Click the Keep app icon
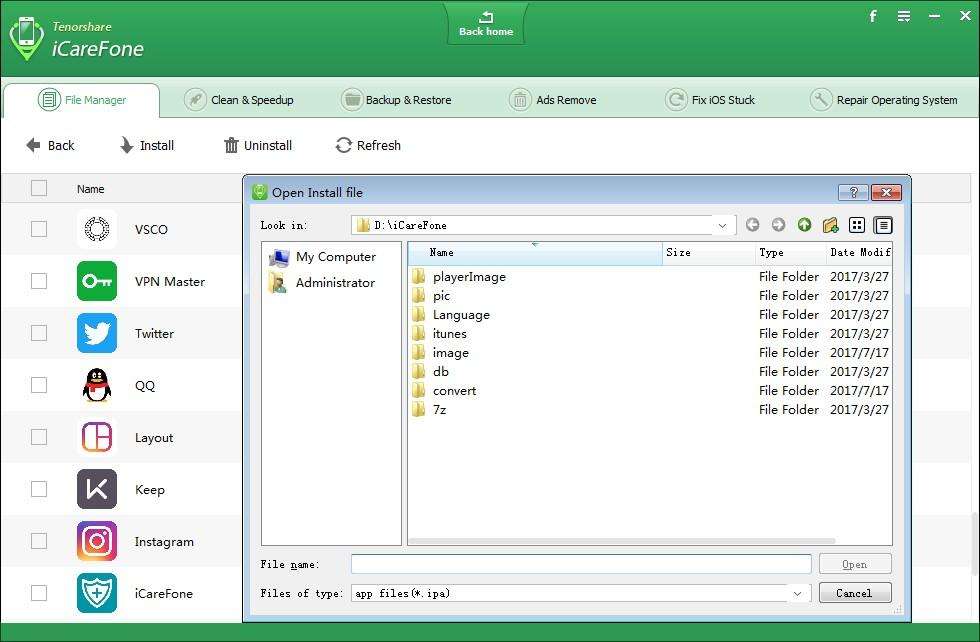Image resolution: width=980 pixels, height=642 pixels. pos(97,489)
